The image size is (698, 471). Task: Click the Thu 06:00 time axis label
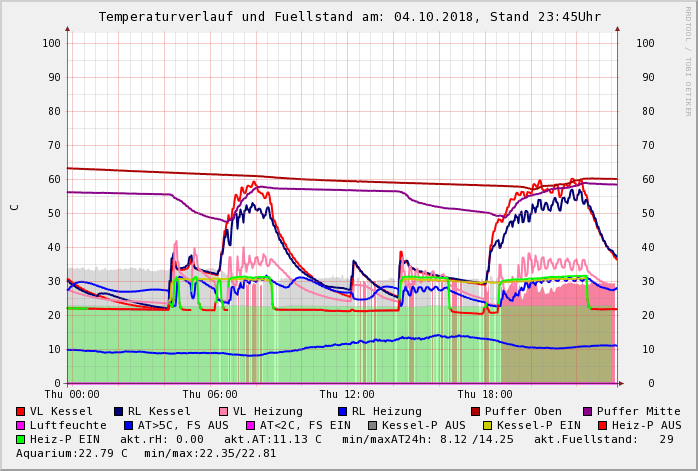[x=210, y=395]
